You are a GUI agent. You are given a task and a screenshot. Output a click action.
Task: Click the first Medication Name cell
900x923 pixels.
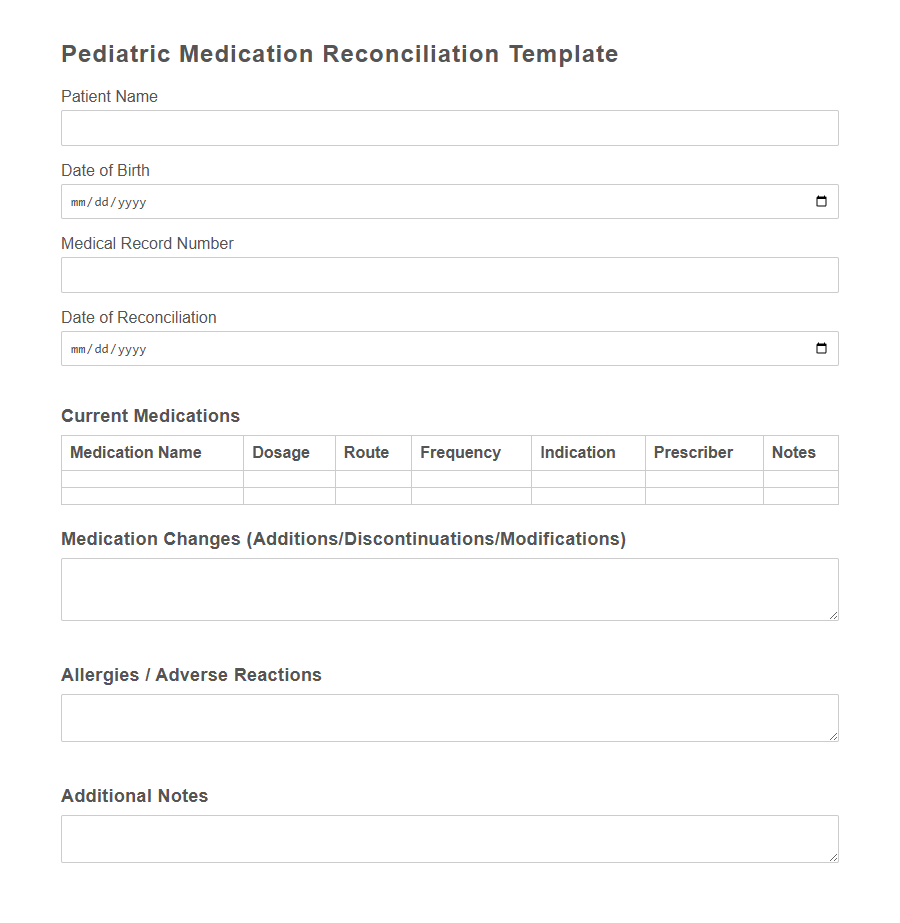coord(150,481)
